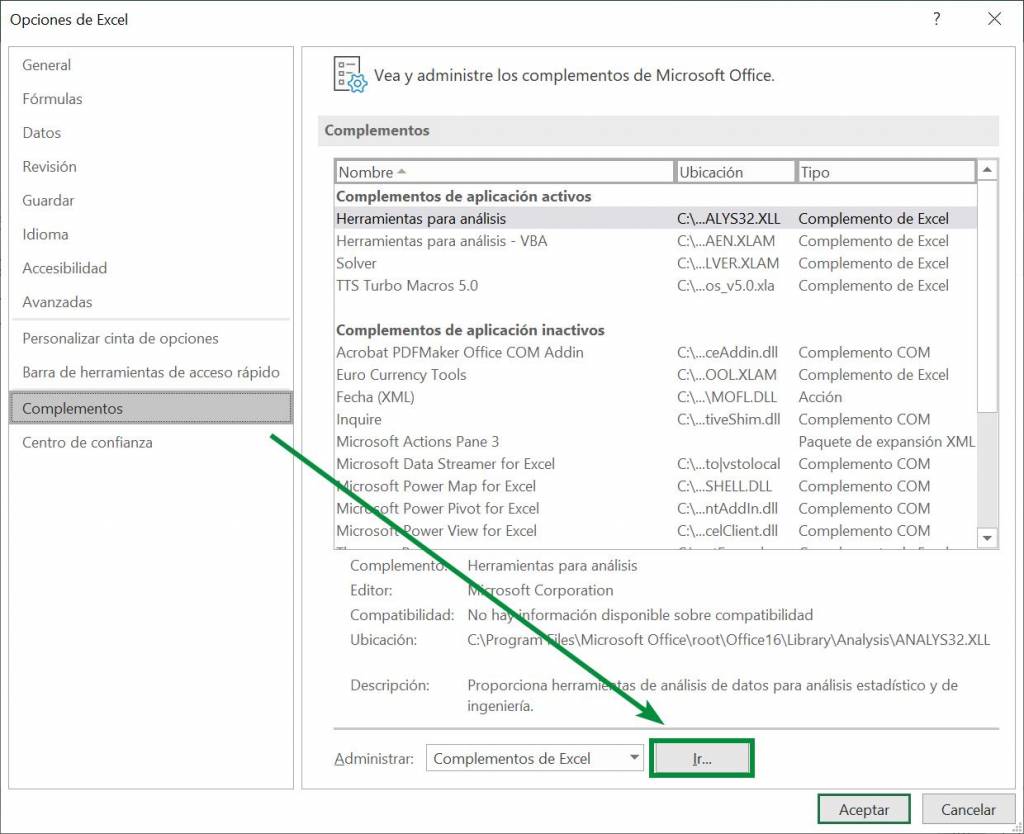Click the Ir... button
The image size is (1024, 834).
(x=702, y=759)
